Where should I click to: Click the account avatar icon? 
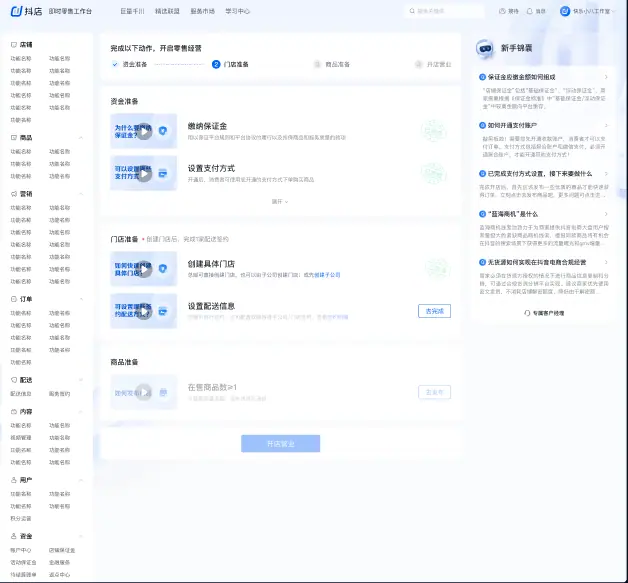click(x=565, y=11)
